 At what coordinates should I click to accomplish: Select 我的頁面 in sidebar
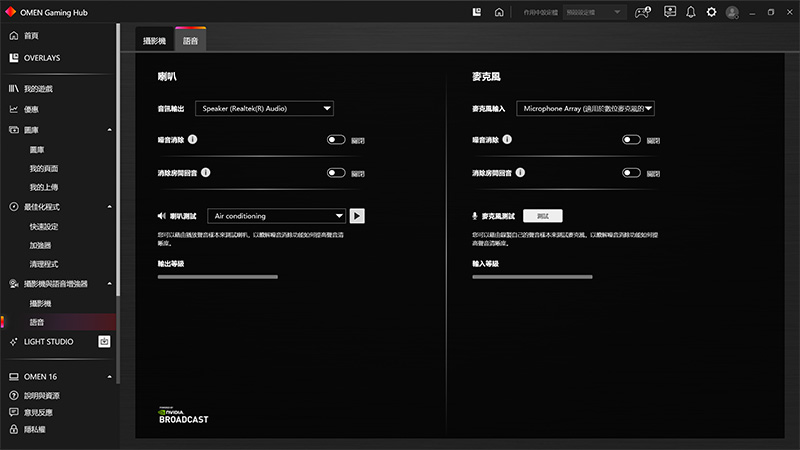coord(44,168)
